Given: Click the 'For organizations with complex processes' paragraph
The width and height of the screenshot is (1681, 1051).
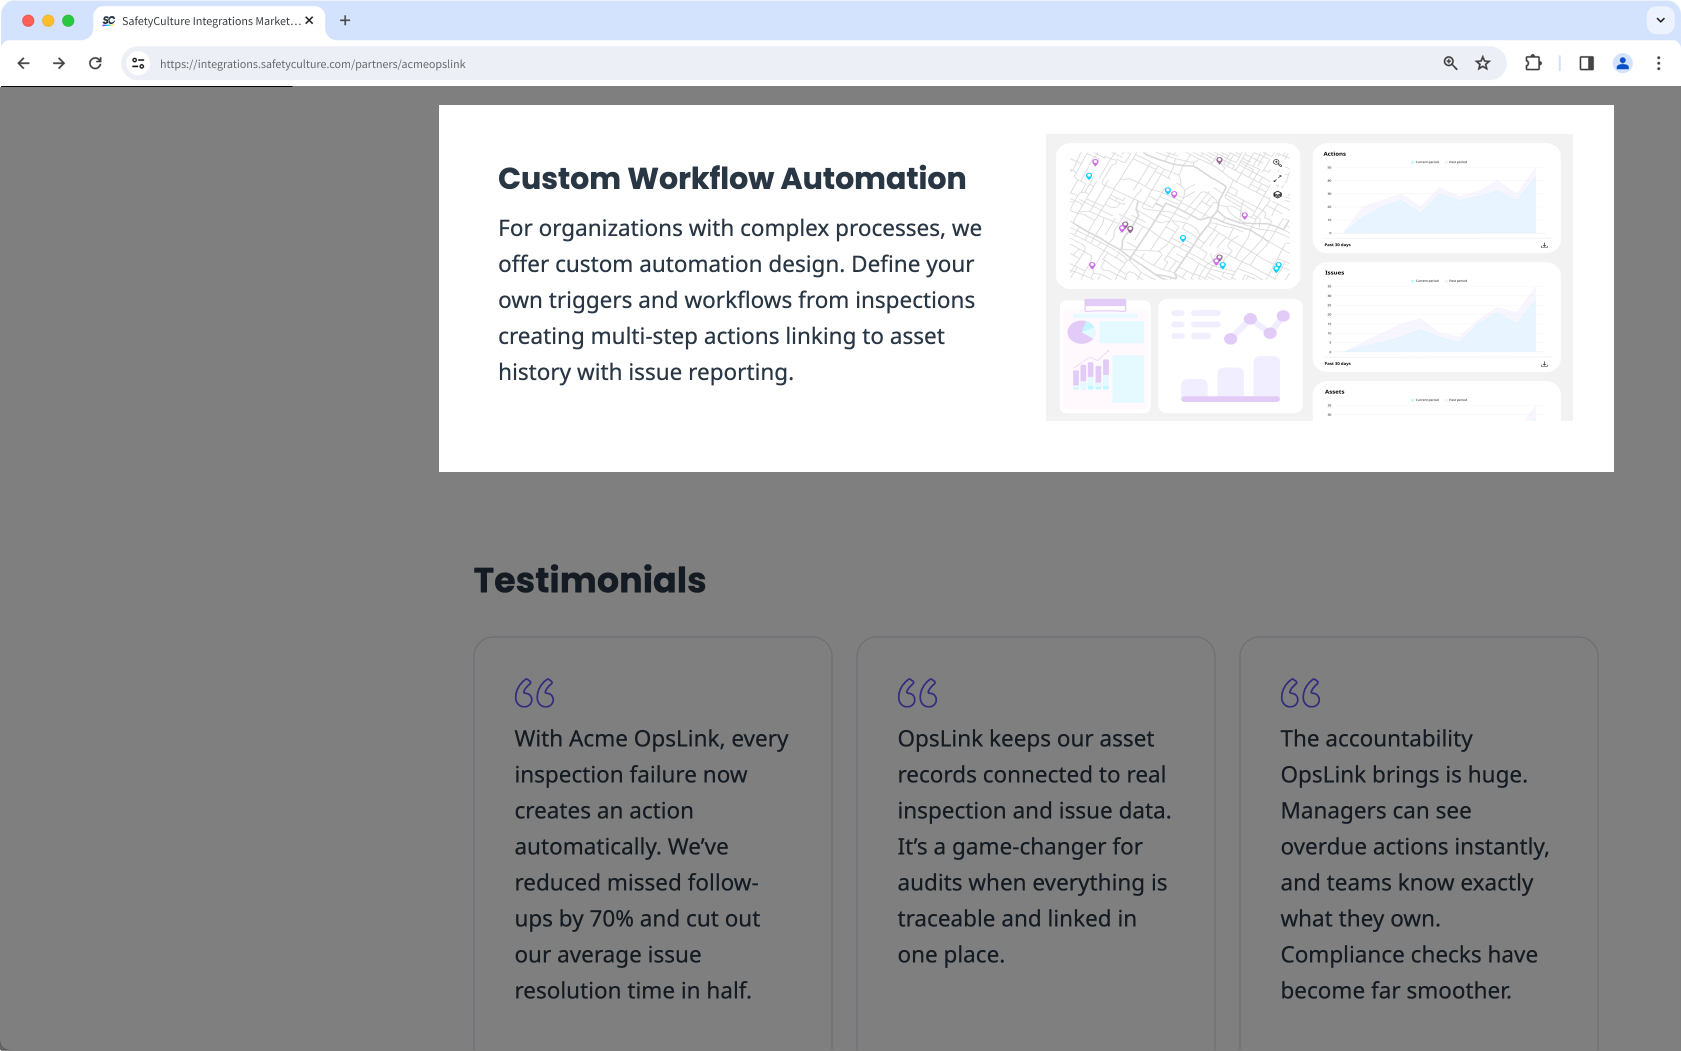Looking at the screenshot, I should point(740,300).
